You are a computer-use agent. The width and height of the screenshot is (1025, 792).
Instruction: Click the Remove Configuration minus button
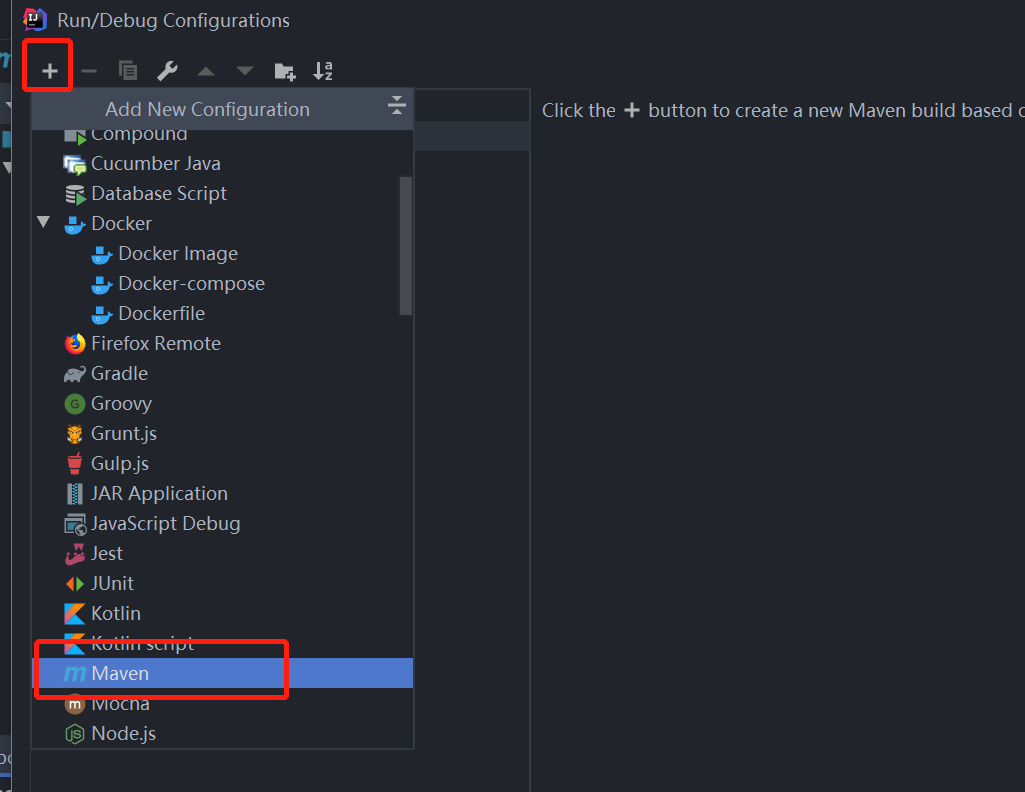pyautogui.click(x=89, y=71)
